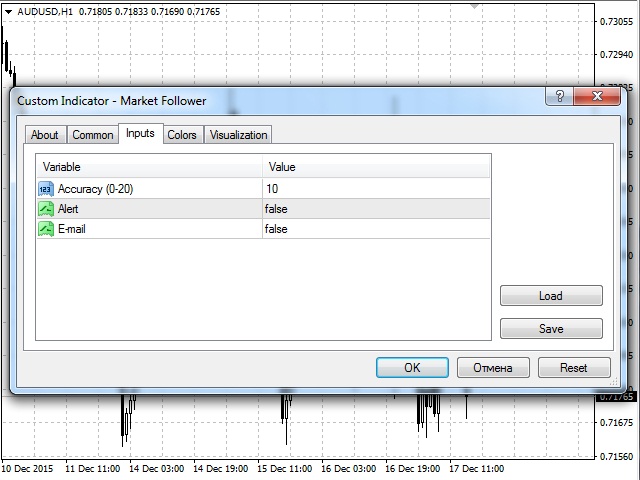640x480 pixels.
Task: Save the current input settings
Action: (x=551, y=329)
